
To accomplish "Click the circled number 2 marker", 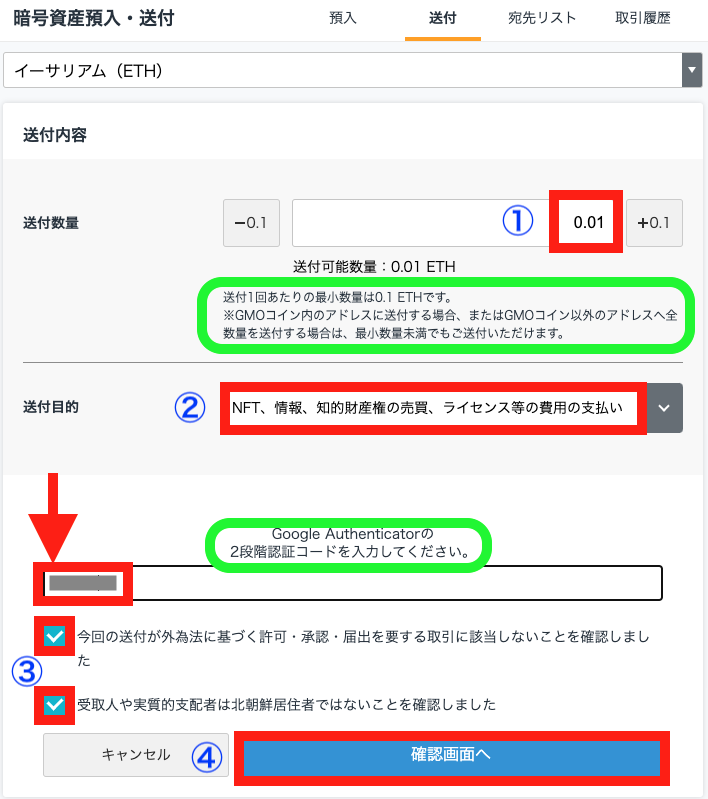I will coord(190,407).
